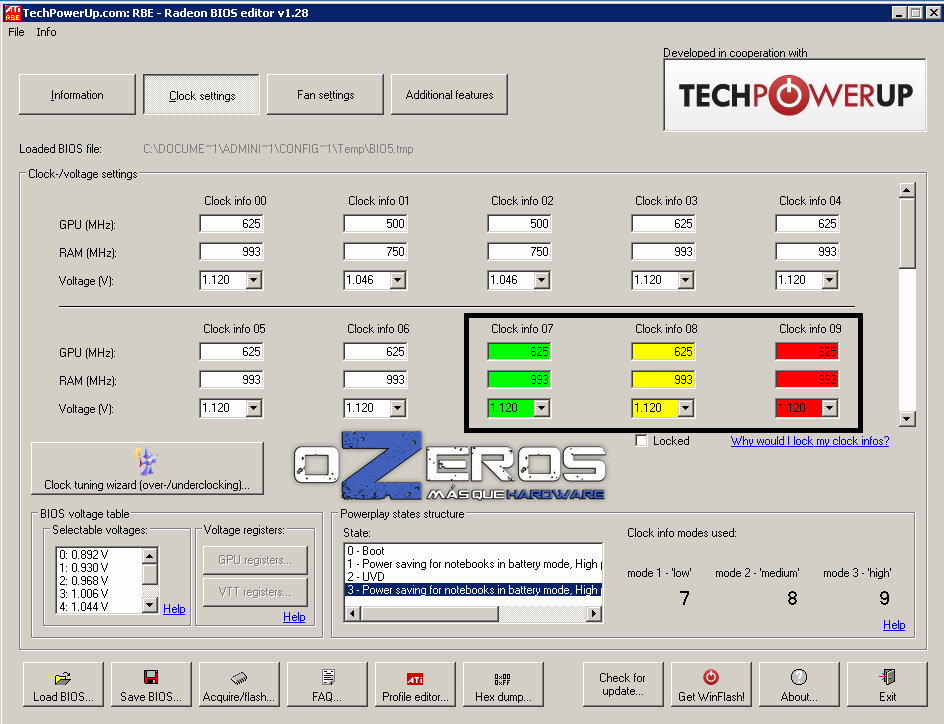This screenshot has width=944, height=724.
Task: Click the GPU registers button
Action: [255, 560]
